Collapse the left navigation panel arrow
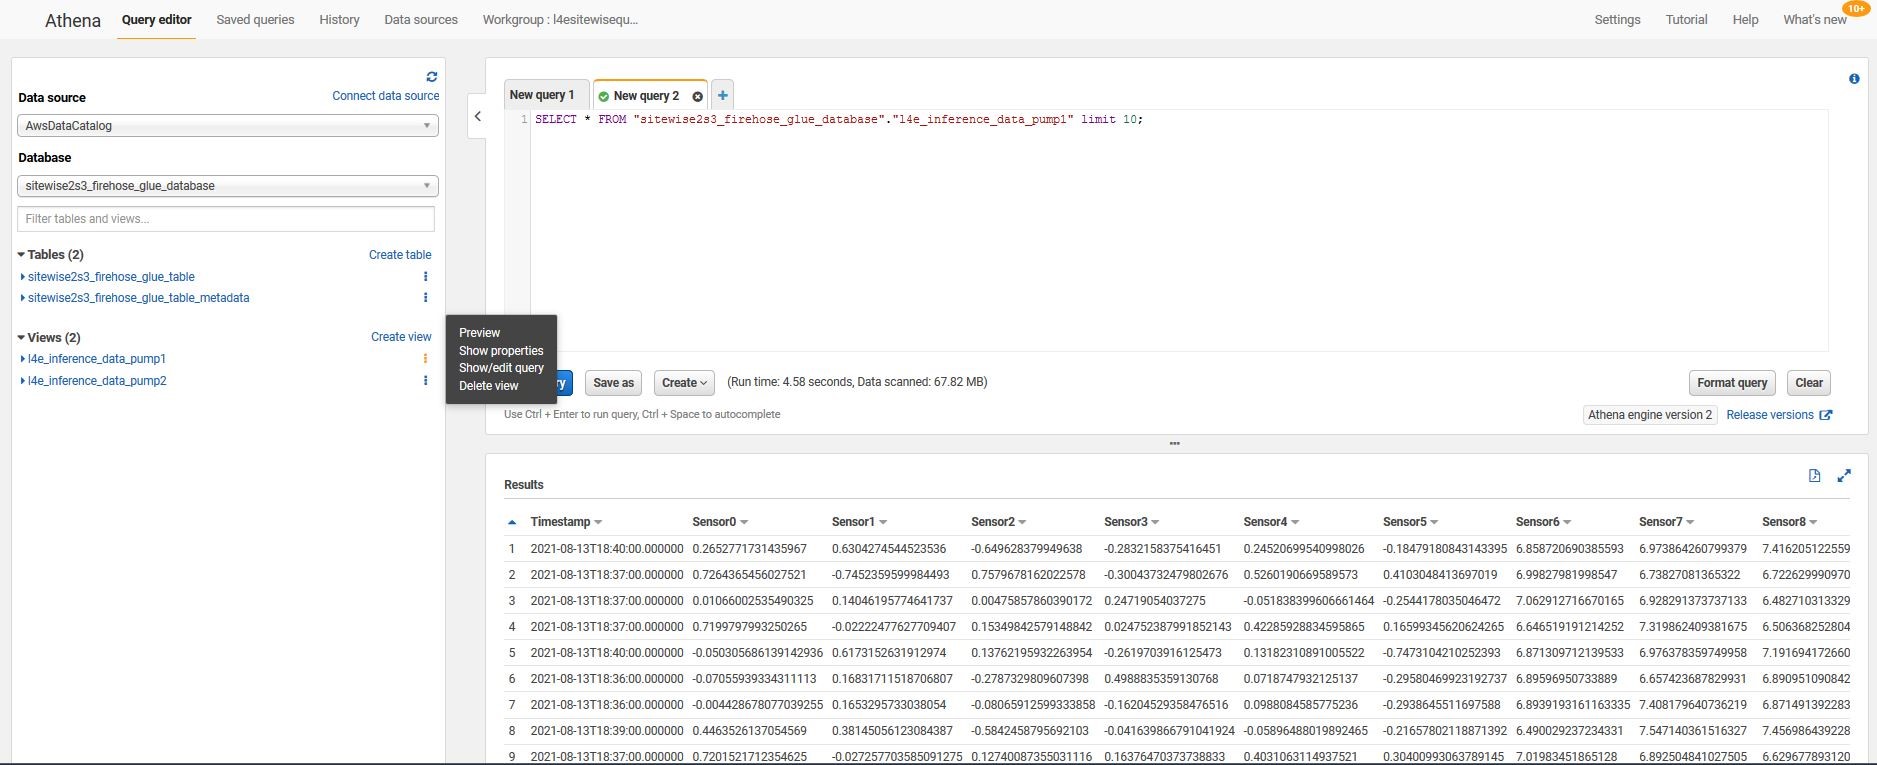This screenshot has height=765, width=1877. (x=478, y=117)
